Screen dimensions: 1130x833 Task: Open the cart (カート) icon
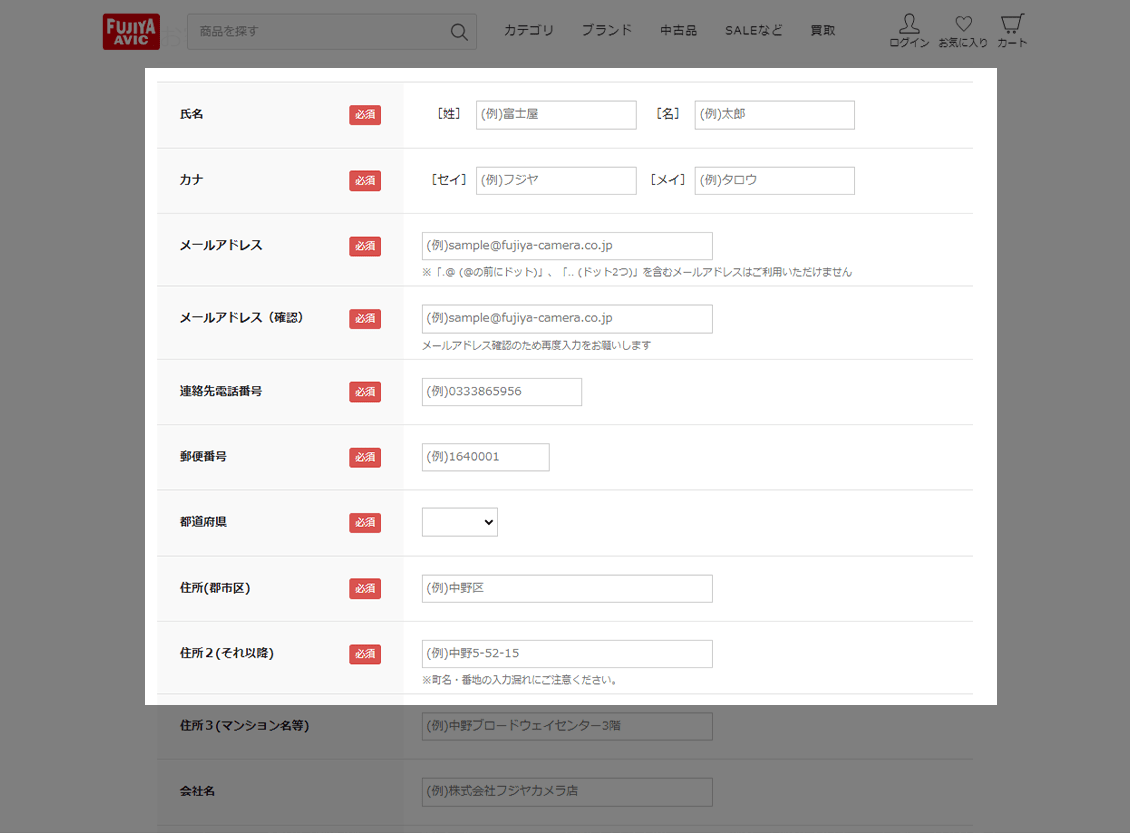tap(1012, 31)
